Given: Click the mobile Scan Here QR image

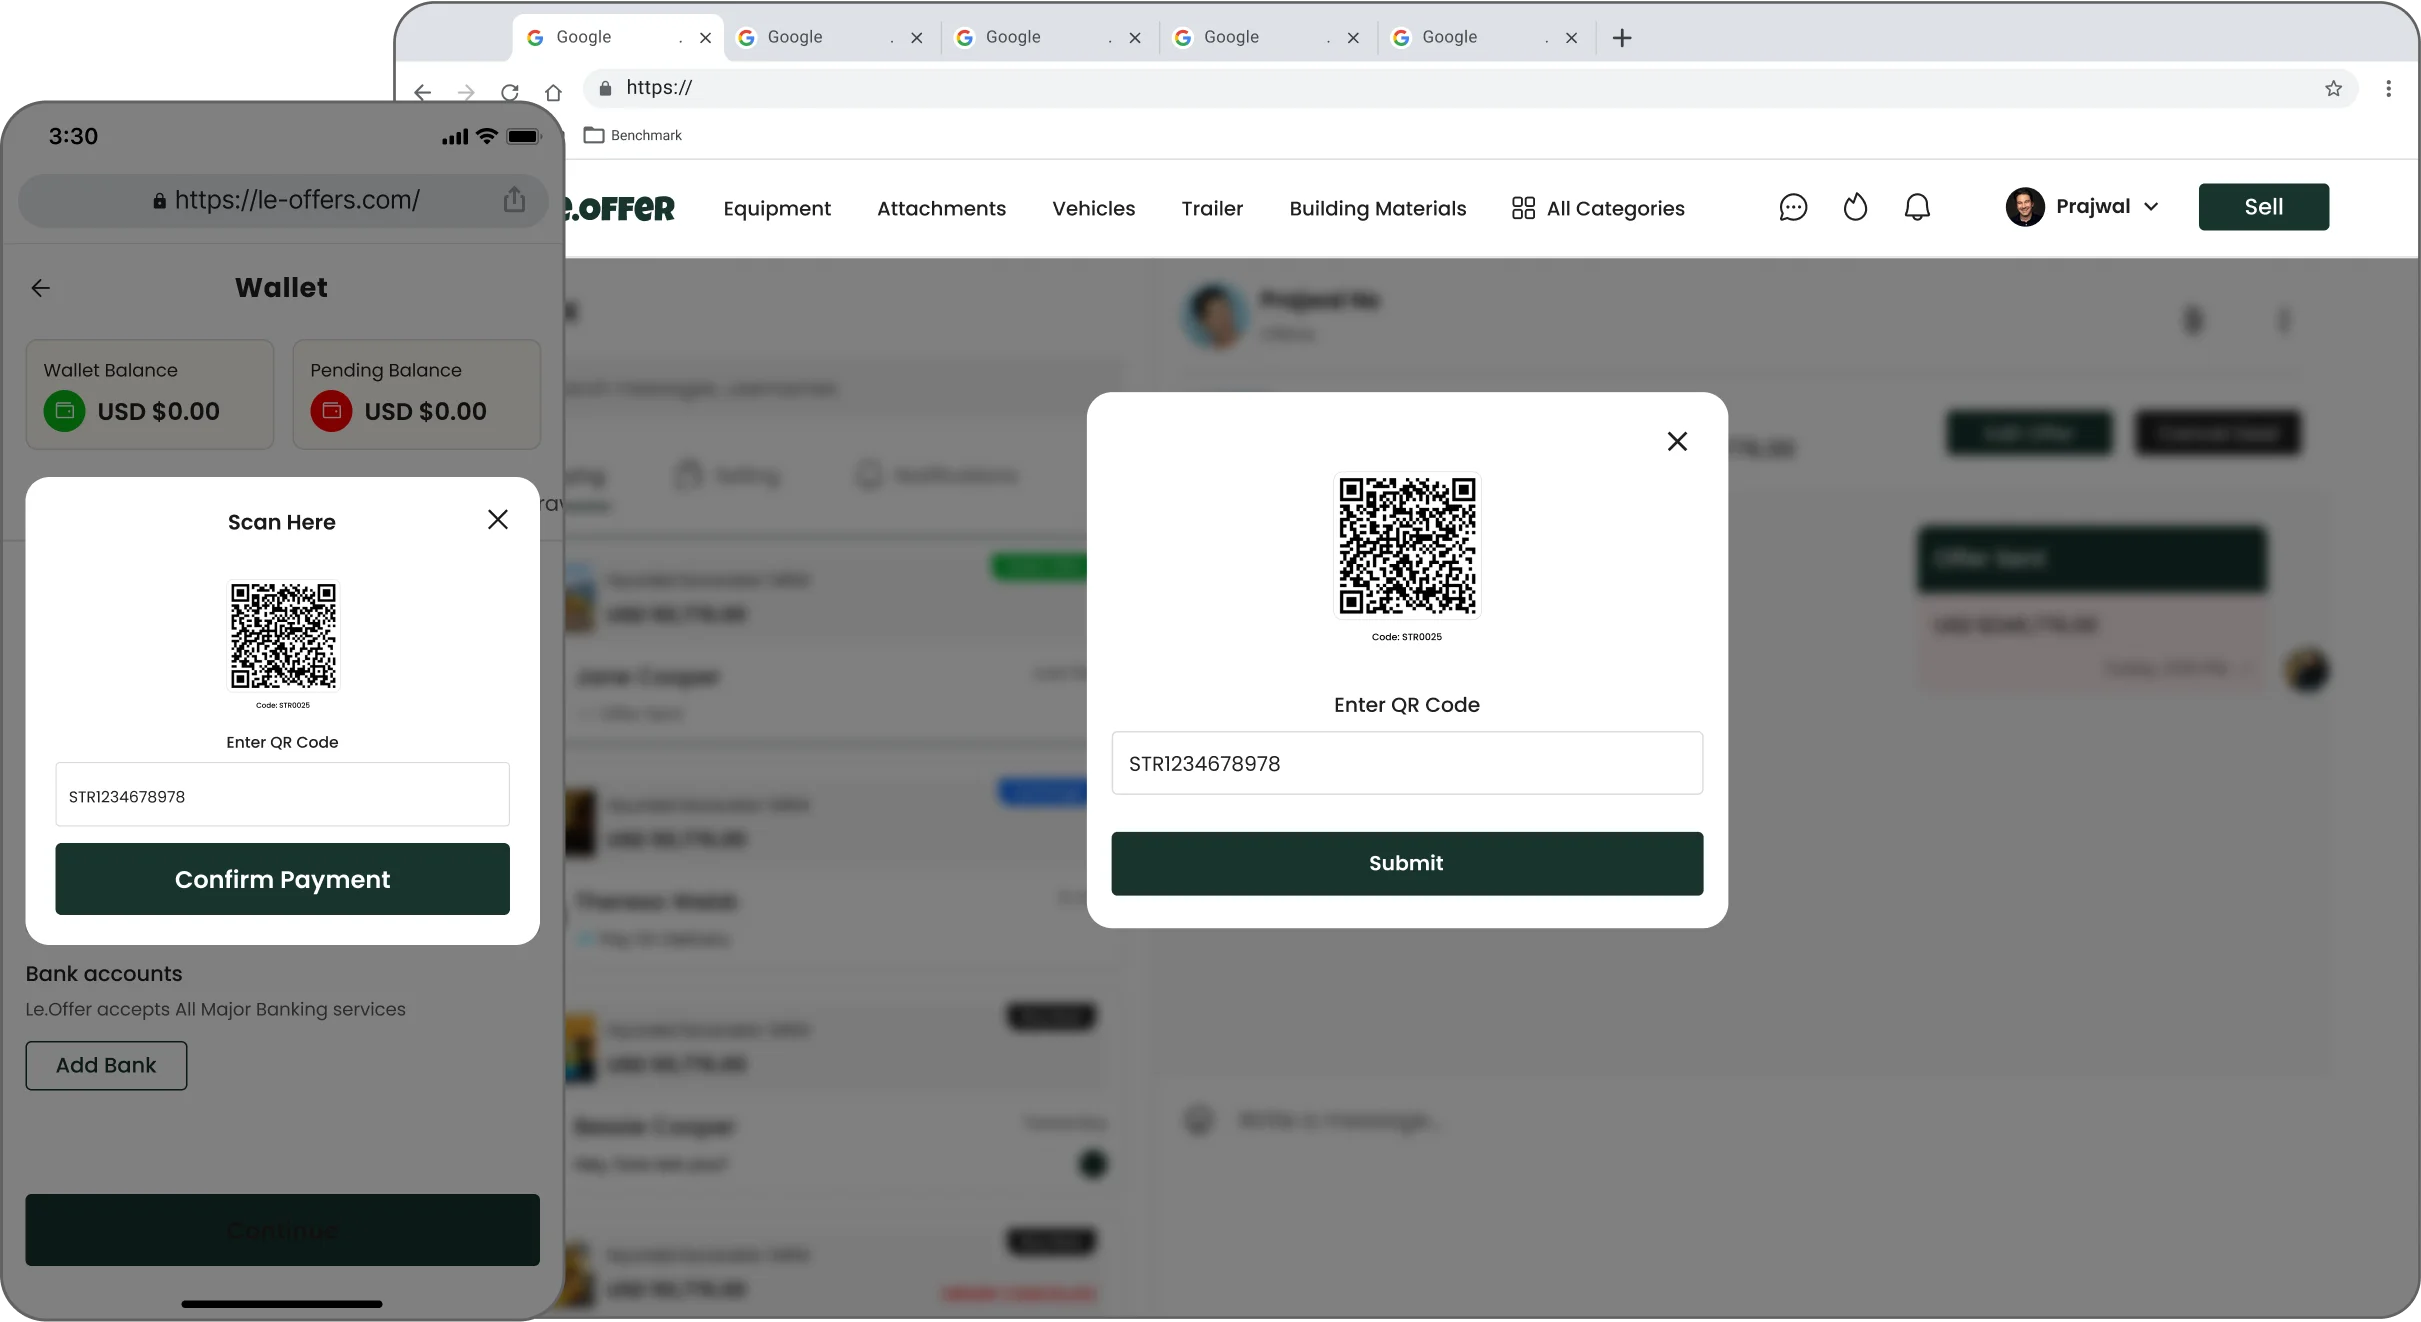Looking at the screenshot, I should [284, 636].
